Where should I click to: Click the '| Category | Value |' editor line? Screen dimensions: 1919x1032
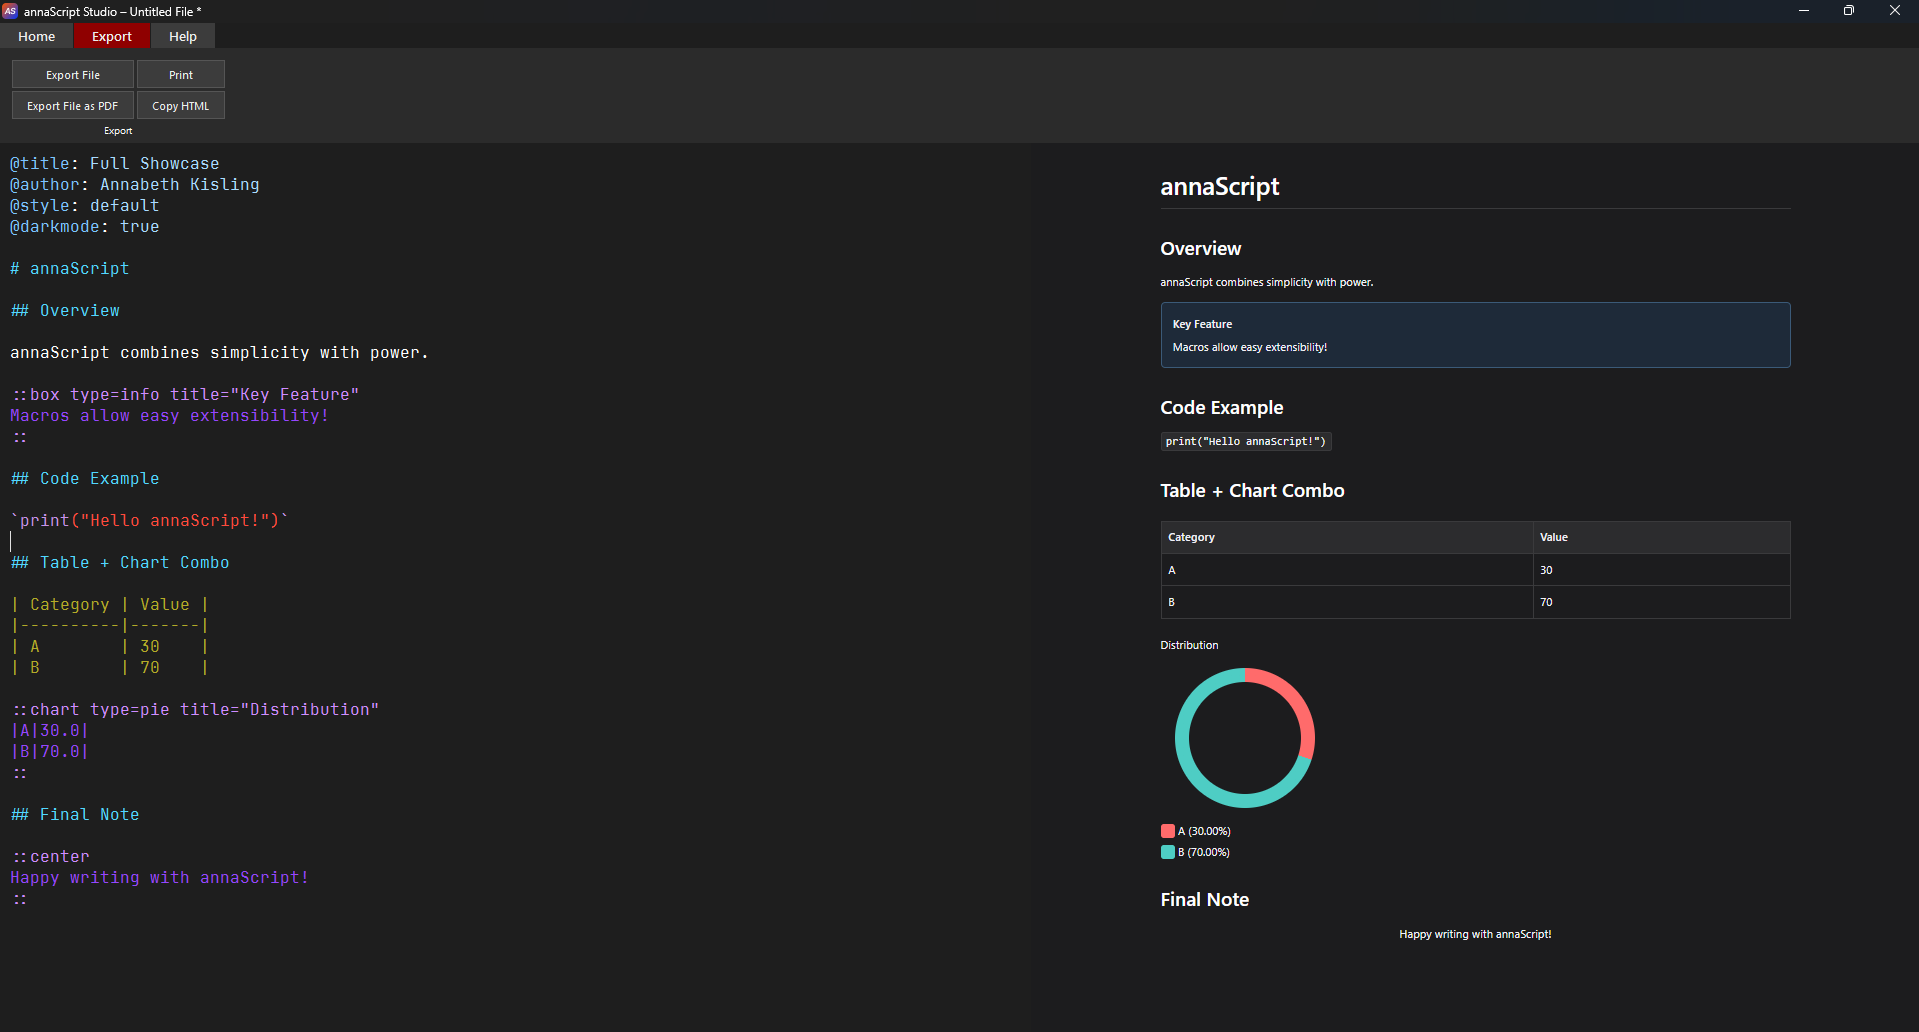click(x=109, y=605)
